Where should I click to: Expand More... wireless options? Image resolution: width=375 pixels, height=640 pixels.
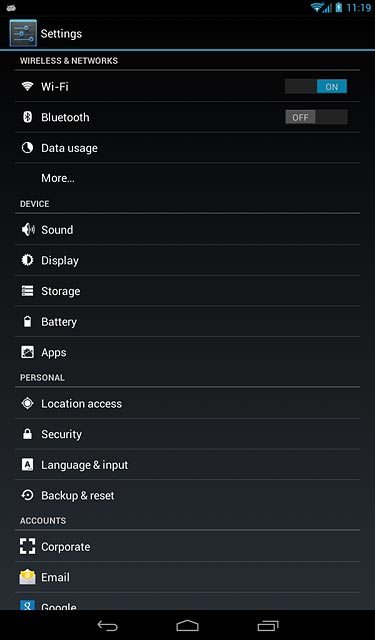(187, 178)
